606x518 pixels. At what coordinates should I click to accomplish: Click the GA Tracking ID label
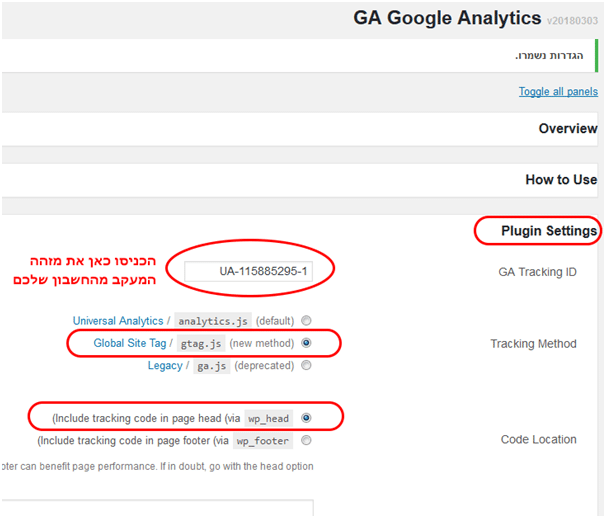click(537, 272)
